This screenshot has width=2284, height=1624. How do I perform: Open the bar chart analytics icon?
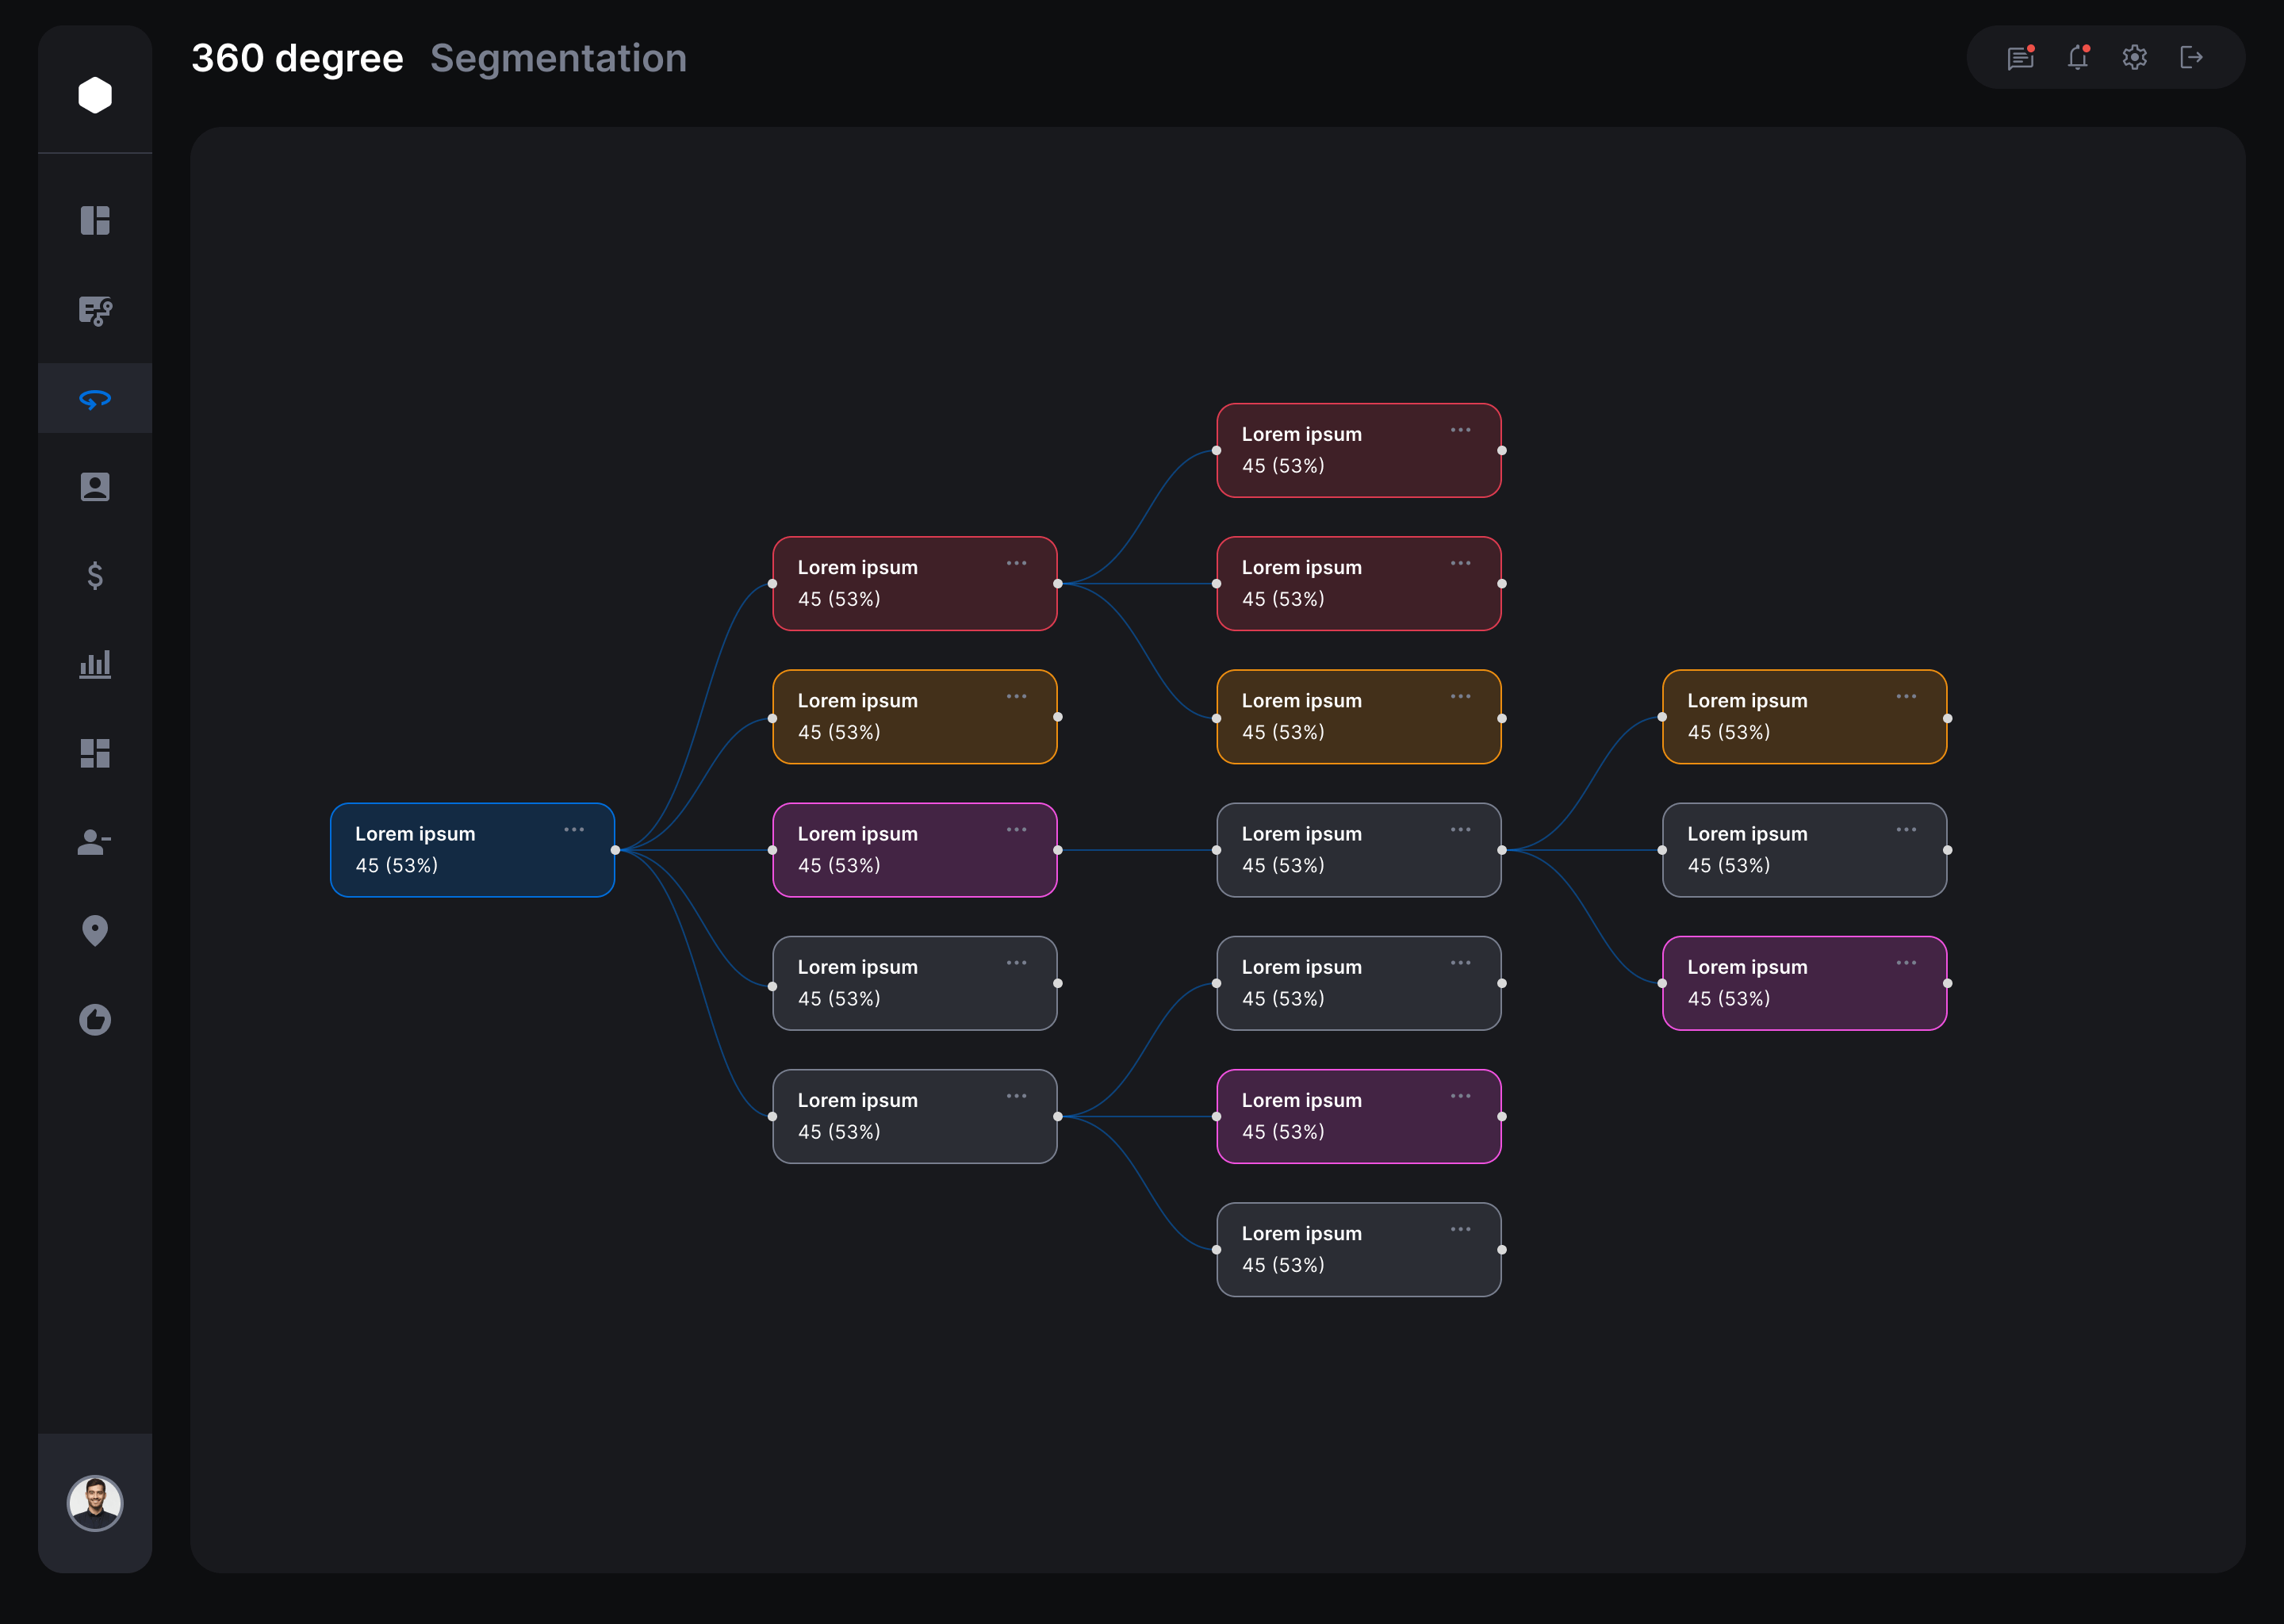click(x=95, y=664)
